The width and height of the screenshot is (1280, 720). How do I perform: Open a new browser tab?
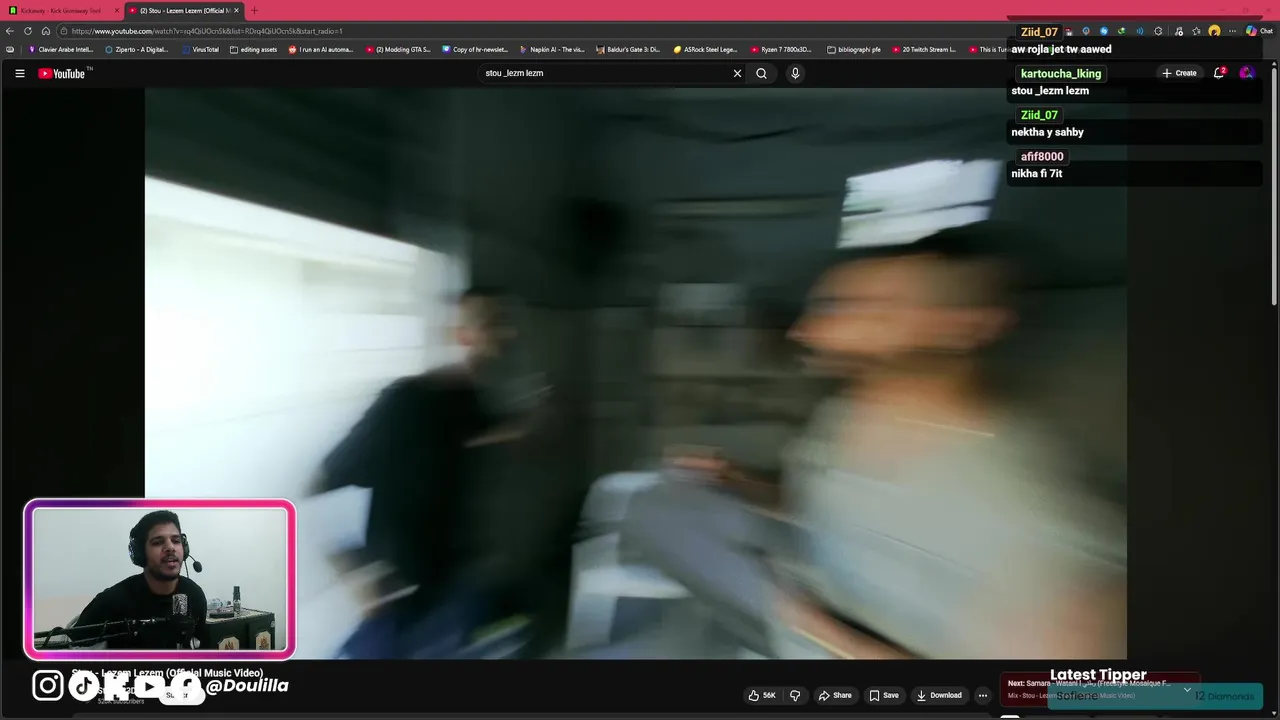(x=254, y=10)
